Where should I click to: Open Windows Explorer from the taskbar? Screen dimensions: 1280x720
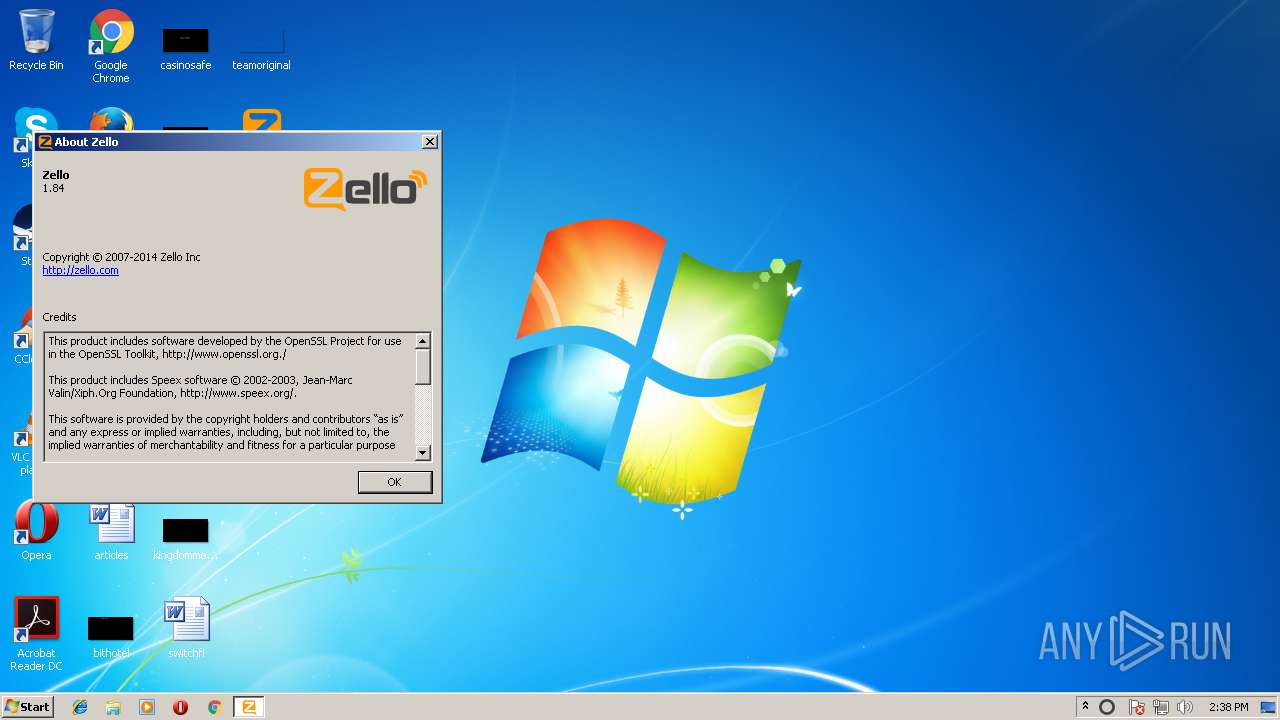coord(113,707)
